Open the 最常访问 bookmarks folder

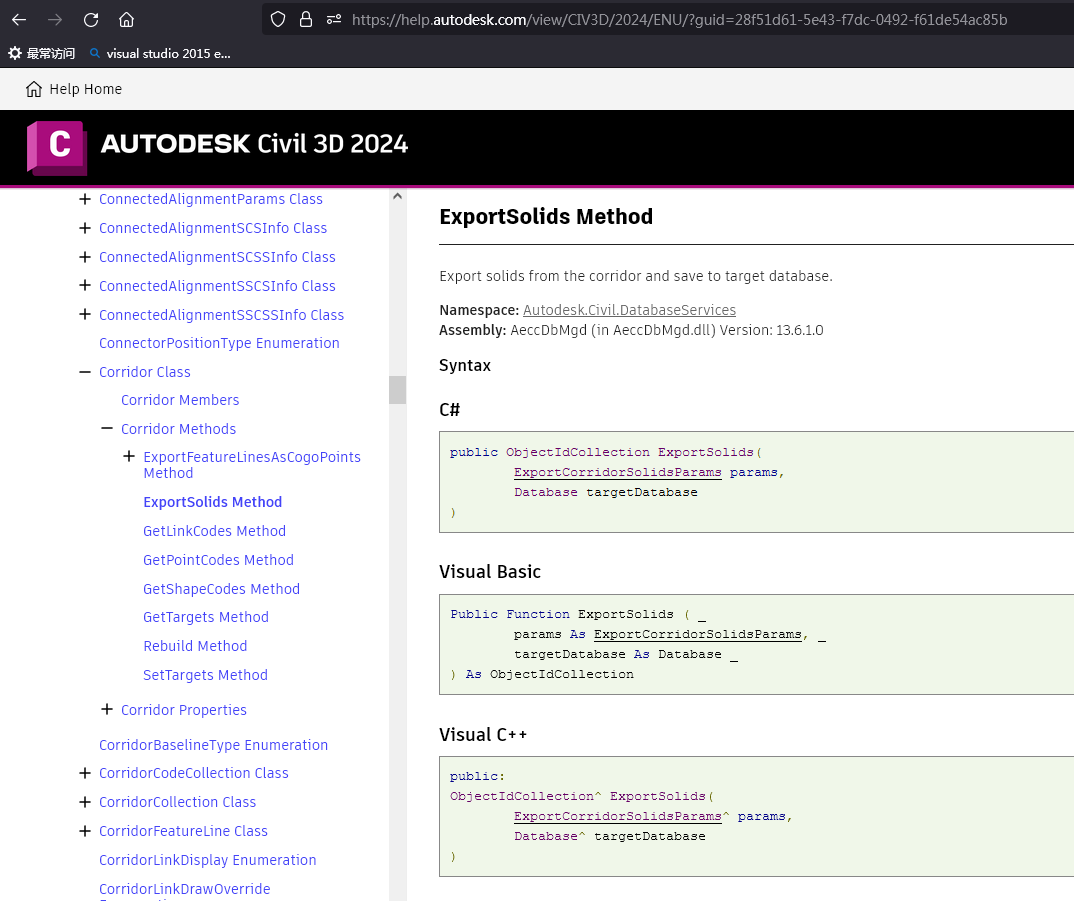point(41,53)
